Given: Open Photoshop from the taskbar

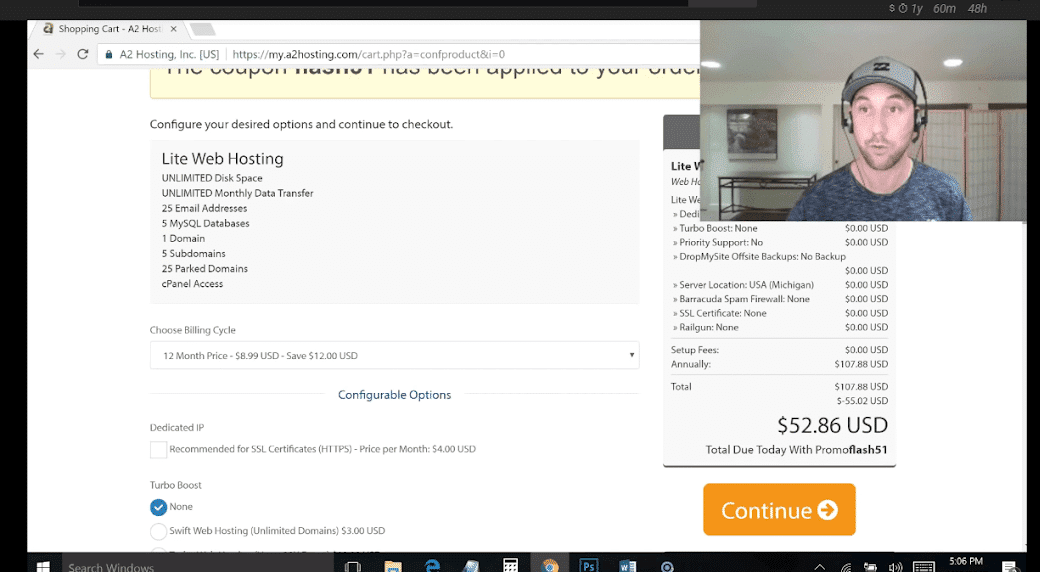Looking at the screenshot, I should point(588,566).
